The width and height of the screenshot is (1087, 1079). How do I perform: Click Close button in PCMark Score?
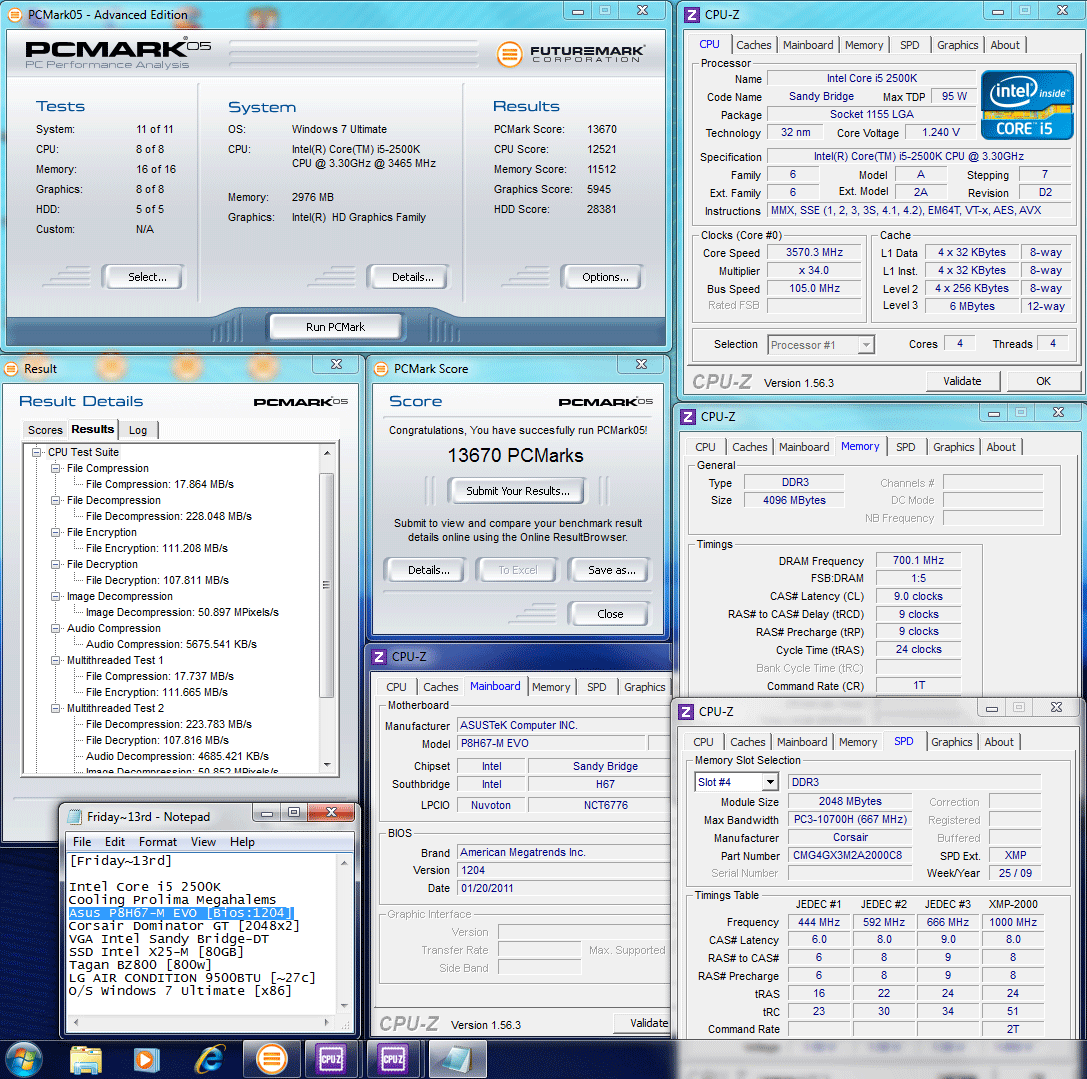[x=610, y=614]
